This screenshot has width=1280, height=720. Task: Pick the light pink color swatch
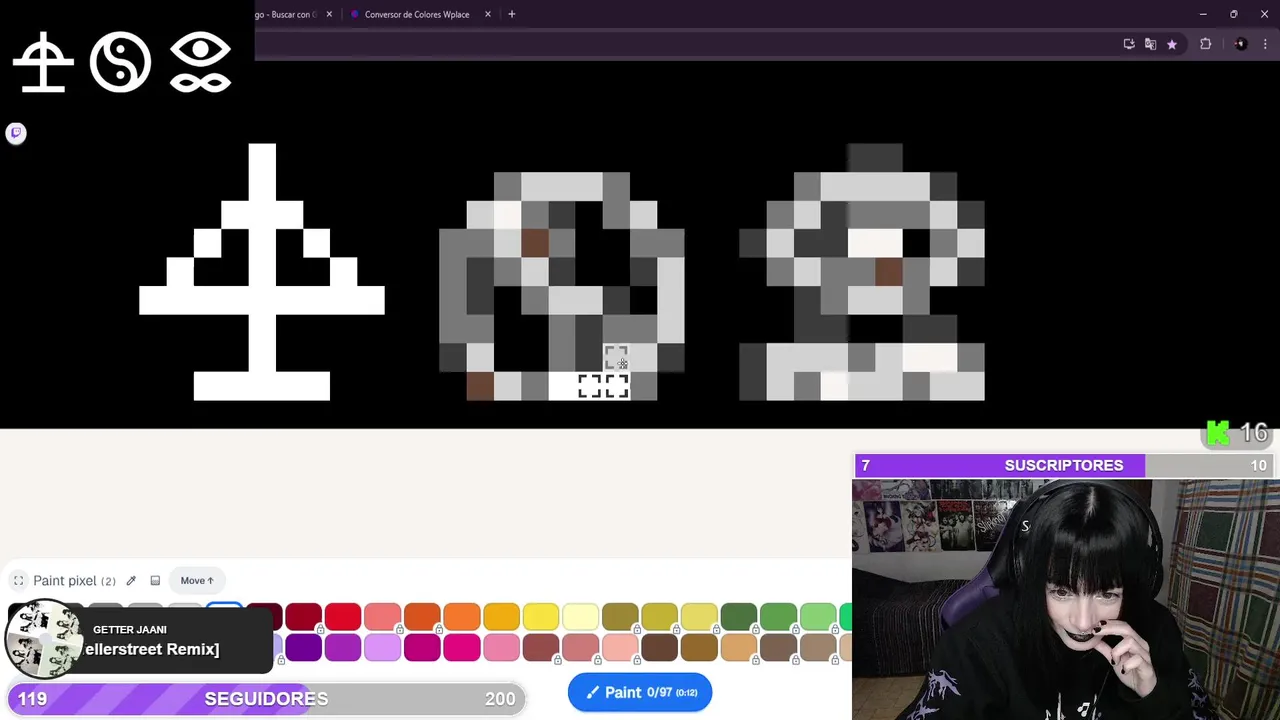tap(501, 648)
